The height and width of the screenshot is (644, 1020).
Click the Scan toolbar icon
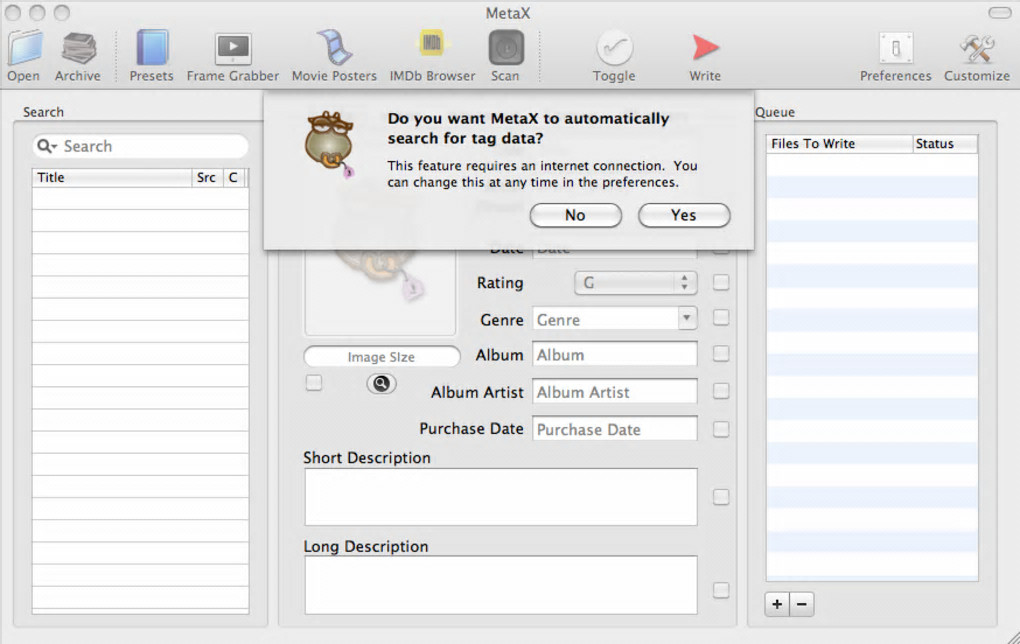(506, 47)
